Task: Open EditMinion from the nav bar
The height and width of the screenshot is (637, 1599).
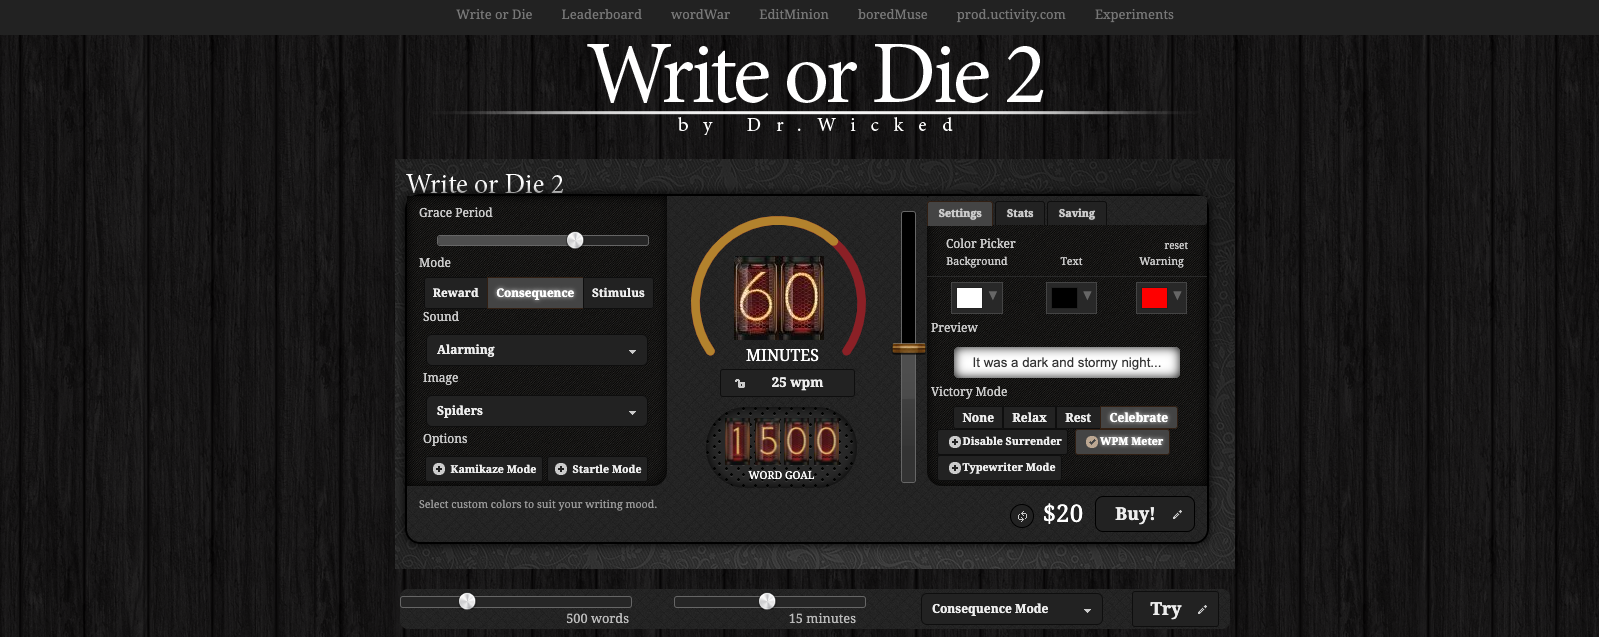Action: [x=794, y=15]
